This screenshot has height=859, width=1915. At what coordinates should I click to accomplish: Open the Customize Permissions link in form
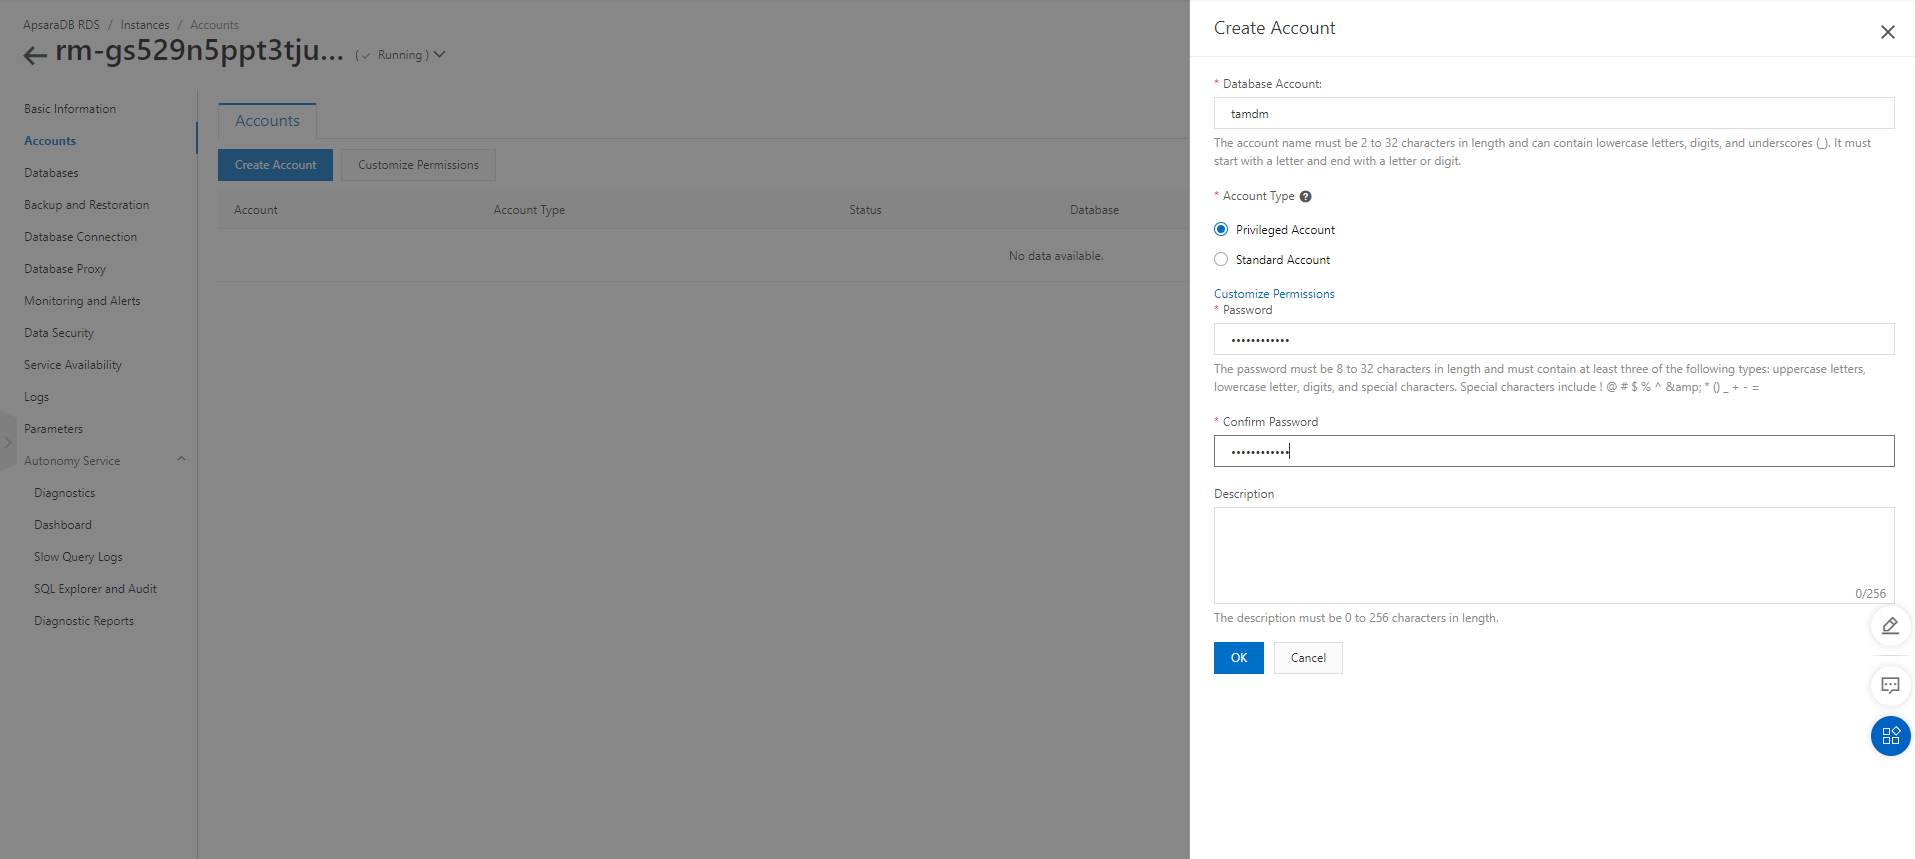click(1273, 294)
